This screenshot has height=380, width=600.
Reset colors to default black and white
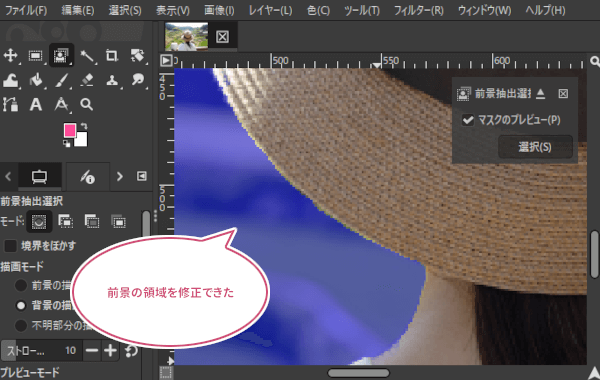click(67, 144)
